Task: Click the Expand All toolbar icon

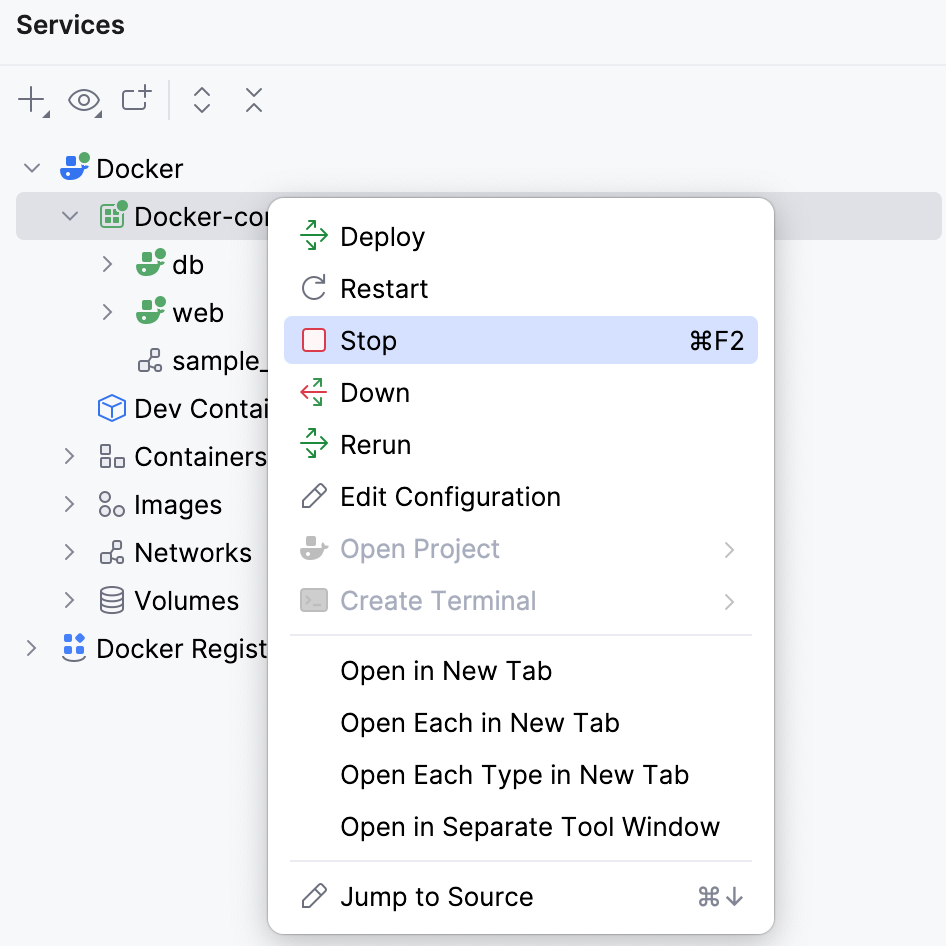Action: click(201, 100)
